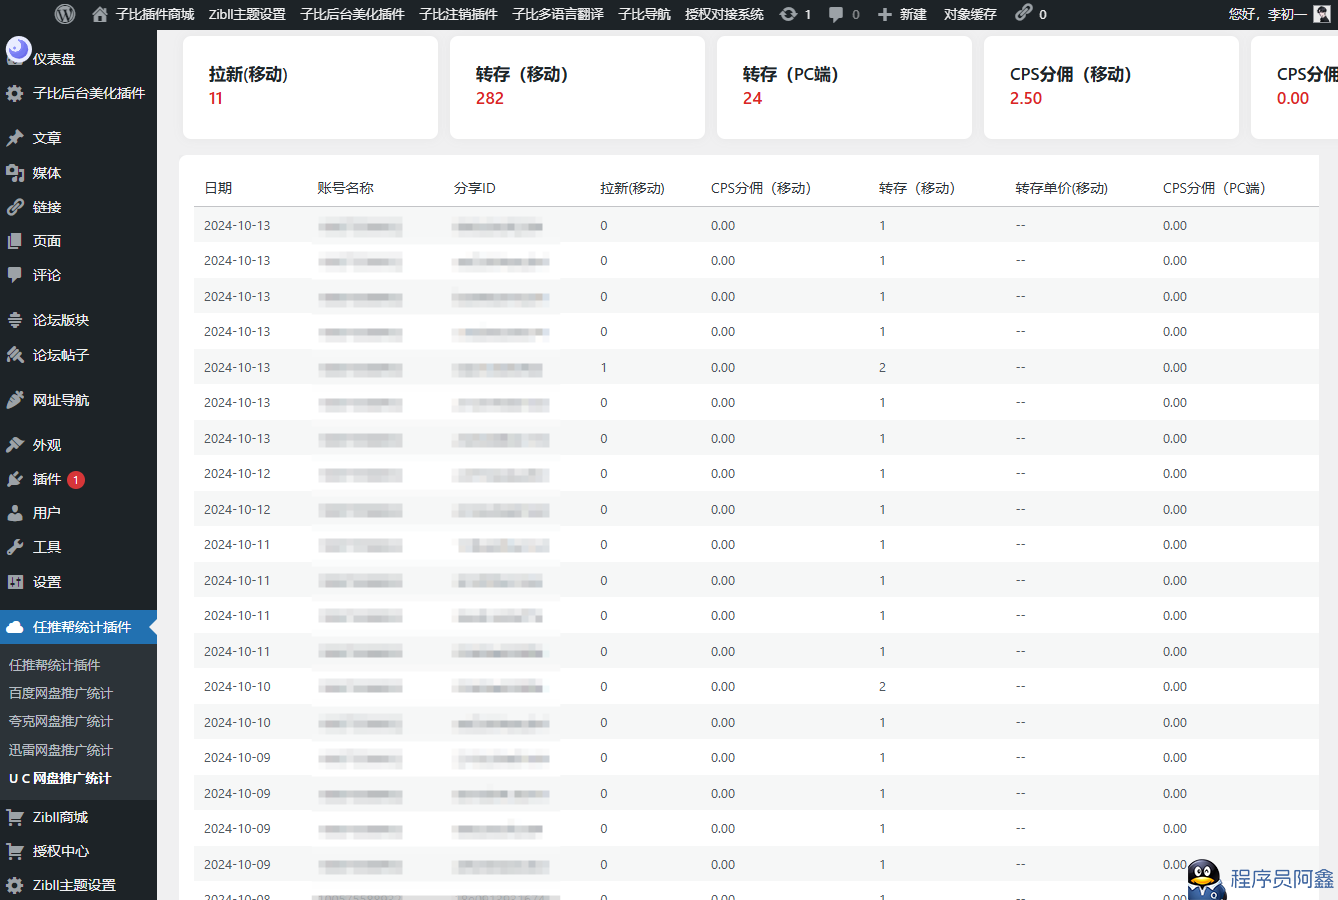
Task: Click the comment icon for 评论
Action: pos(15,275)
